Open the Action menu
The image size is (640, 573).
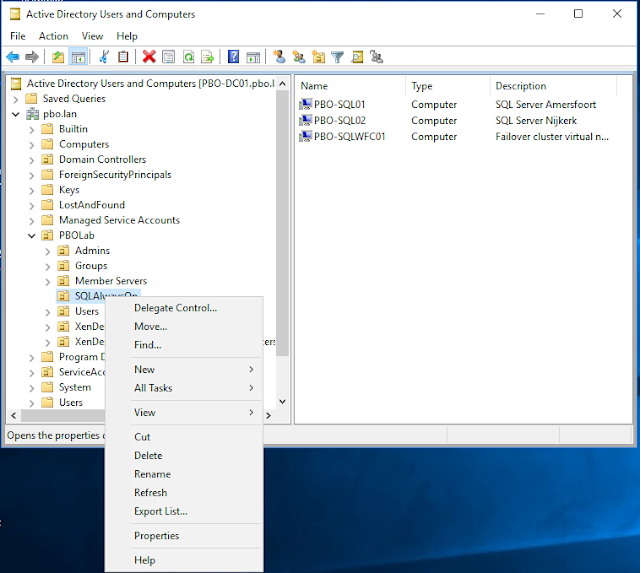pyautogui.click(x=53, y=36)
